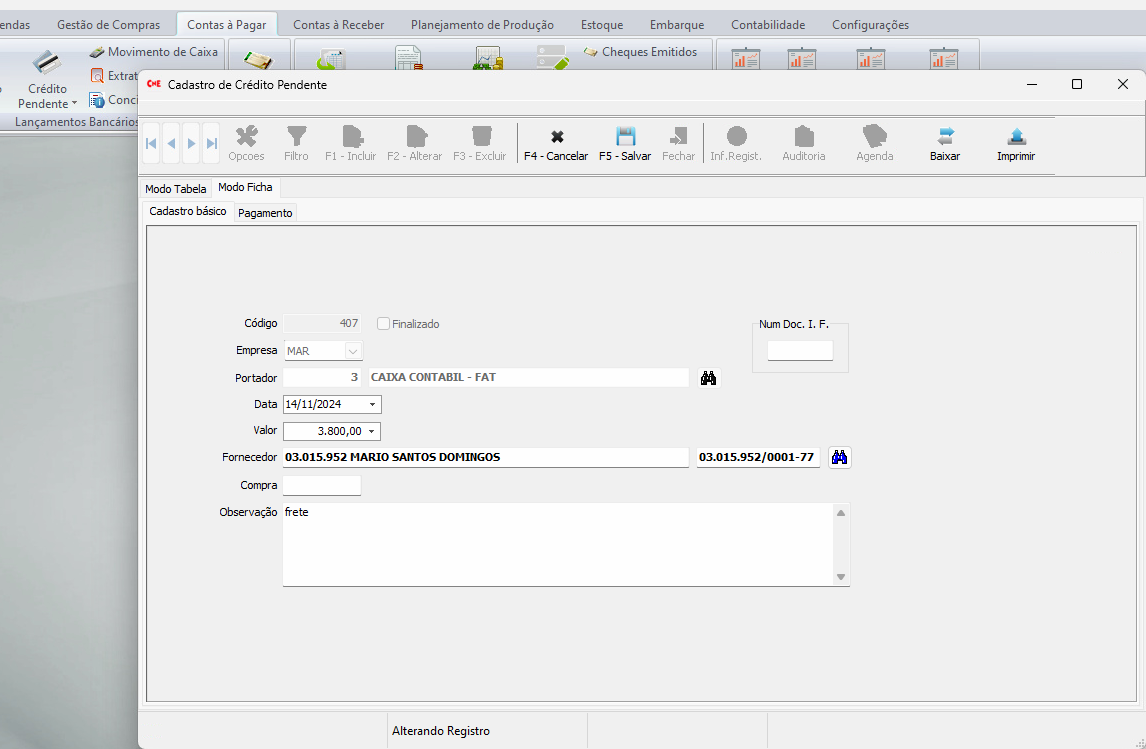Switch to the Pagamento tab
Viewport: 1146px width, 749px height.
tap(265, 213)
